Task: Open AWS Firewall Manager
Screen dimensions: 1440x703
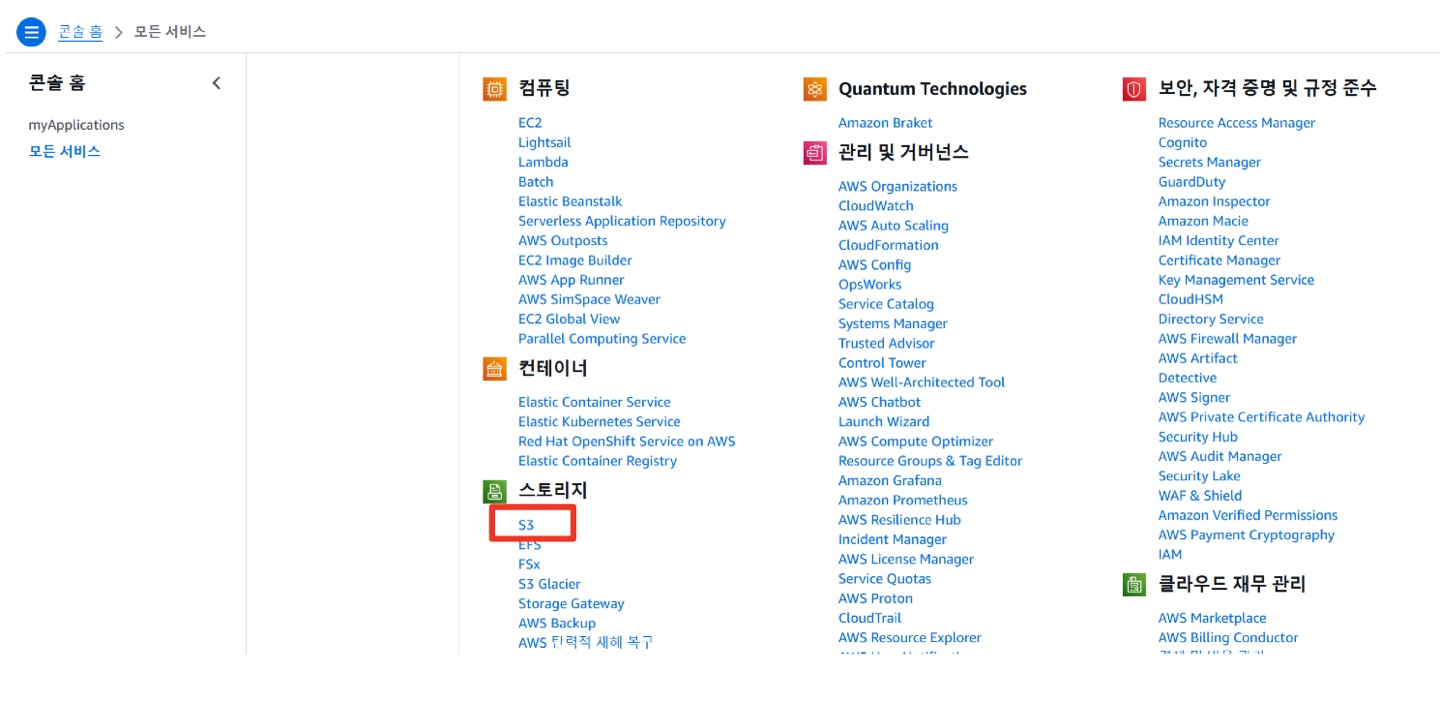Action: pos(1227,339)
